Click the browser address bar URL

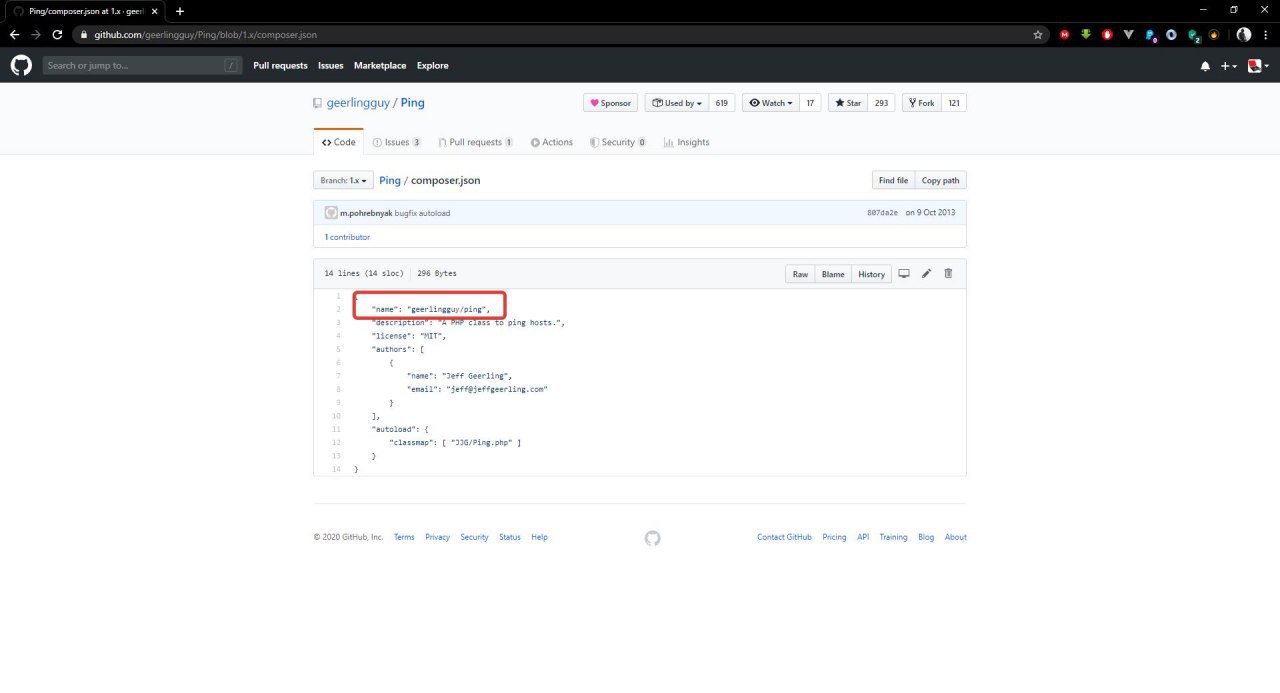(x=205, y=34)
